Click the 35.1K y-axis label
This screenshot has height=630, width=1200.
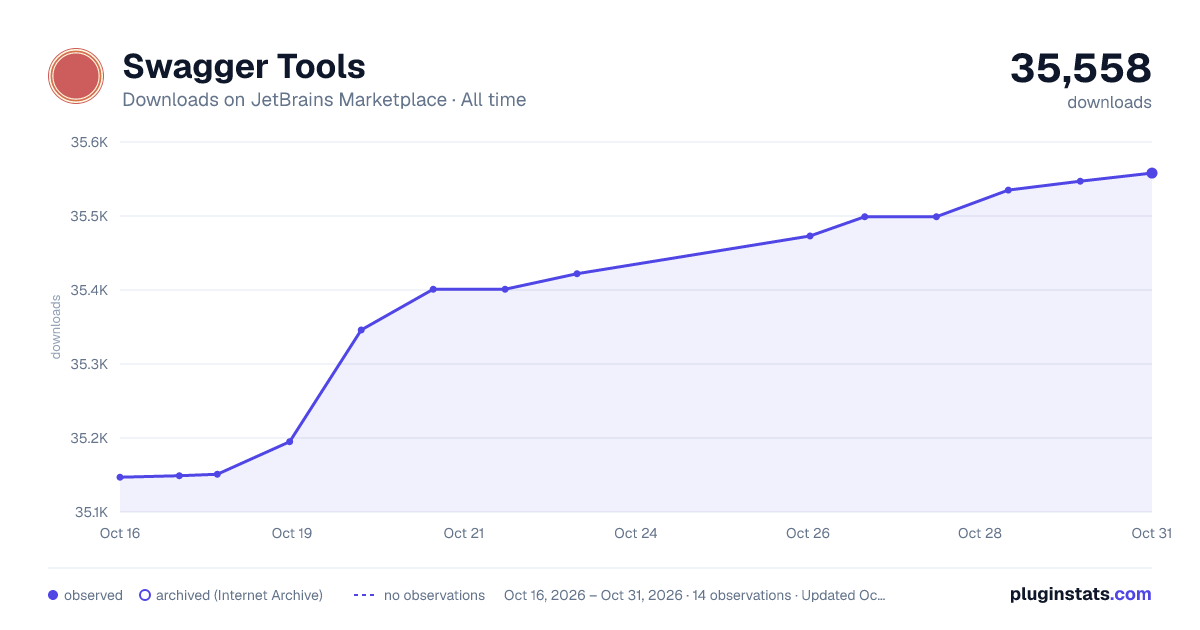coord(89,512)
